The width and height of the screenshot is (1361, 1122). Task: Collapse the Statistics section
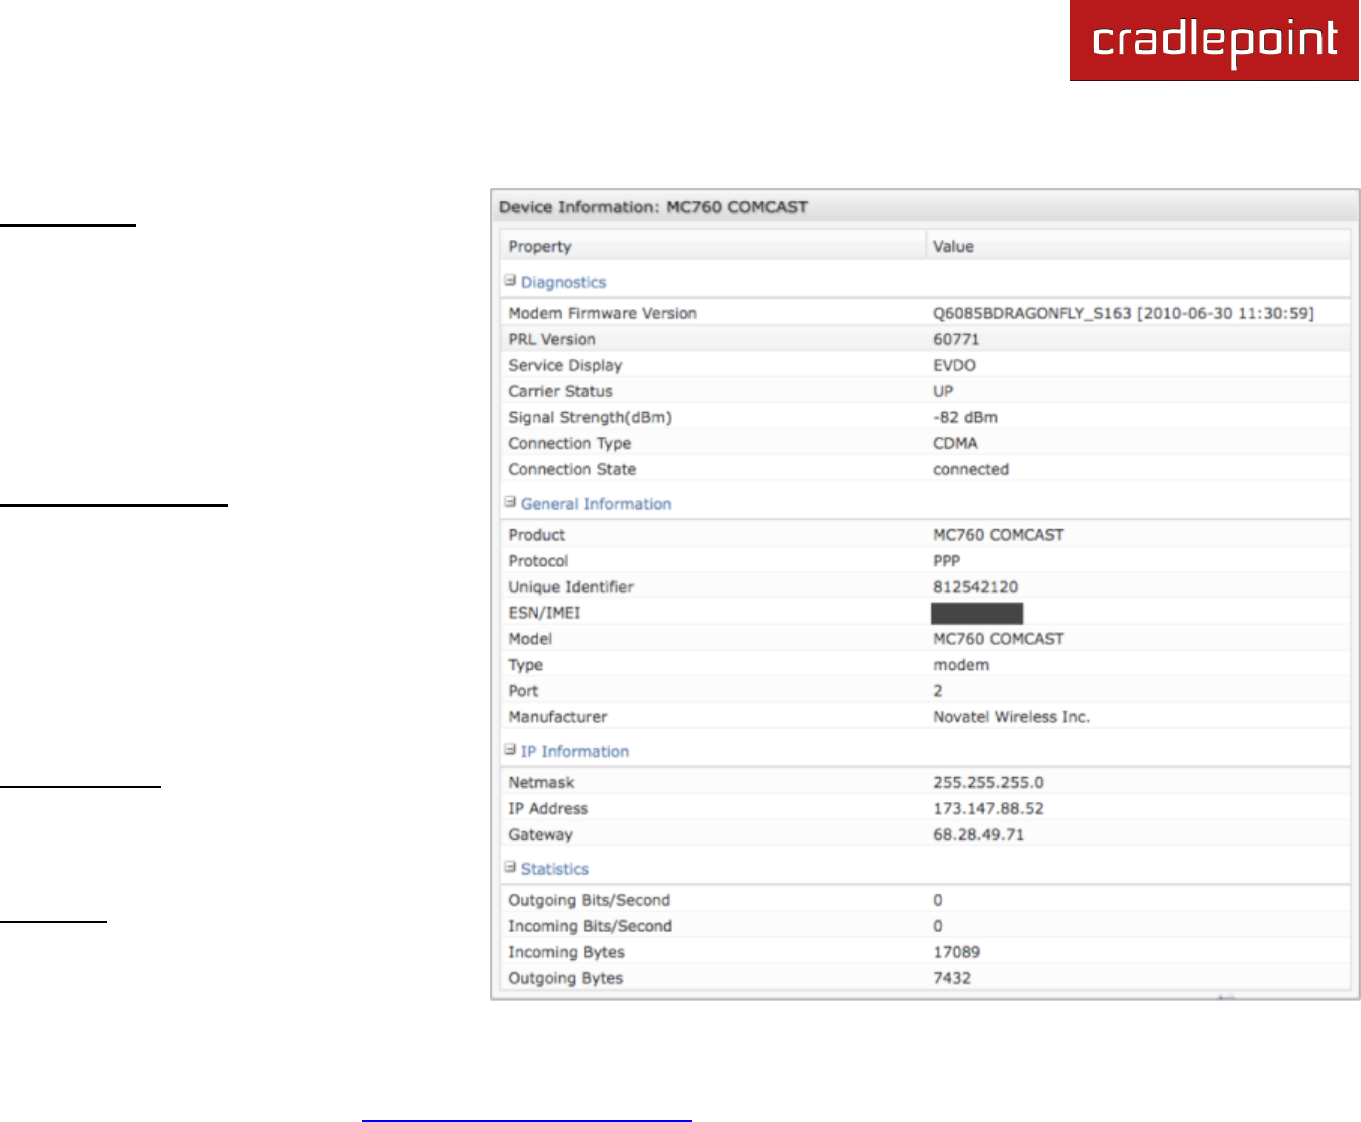(x=510, y=868)
